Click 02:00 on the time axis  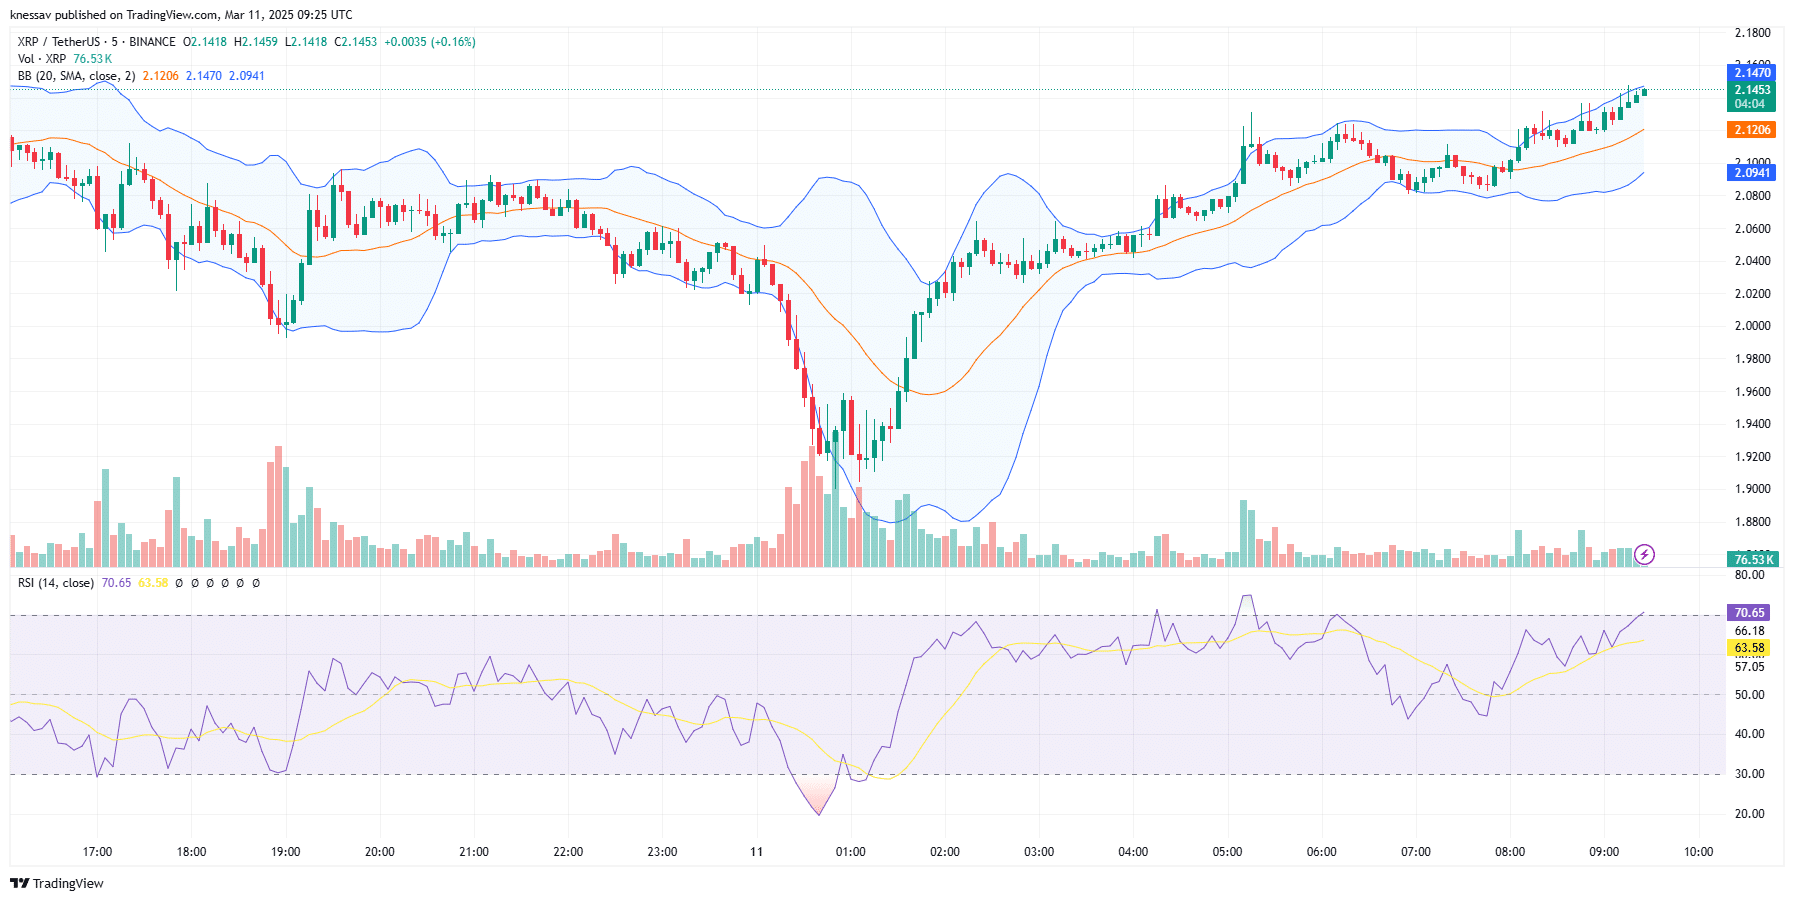click(944, 852)
